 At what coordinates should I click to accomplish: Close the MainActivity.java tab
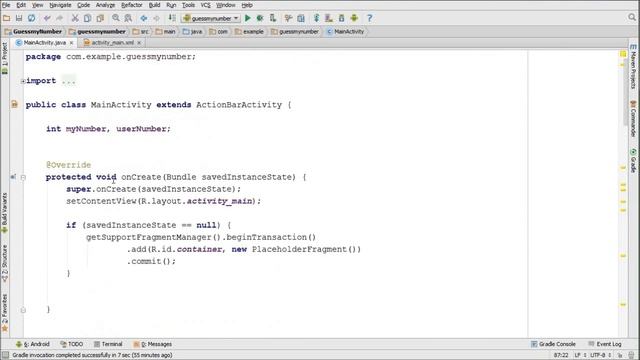pos(71,43)
